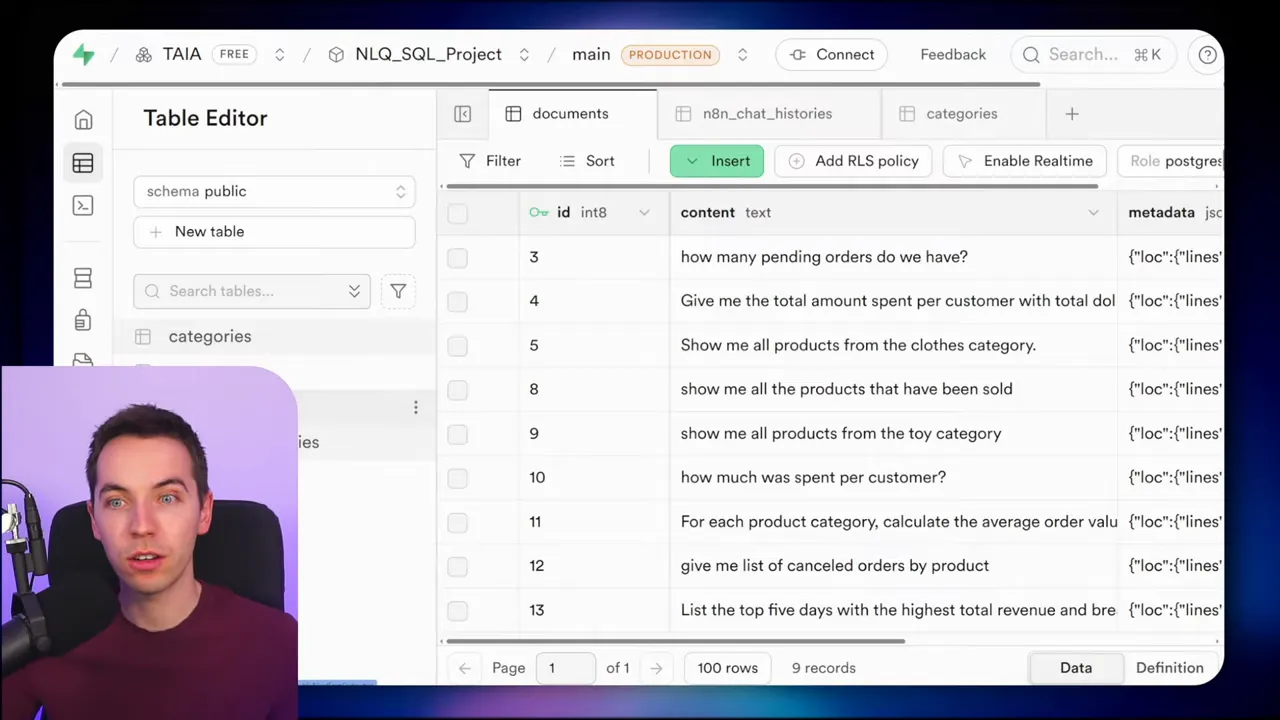Open the help icon in the top bar

1207,55
